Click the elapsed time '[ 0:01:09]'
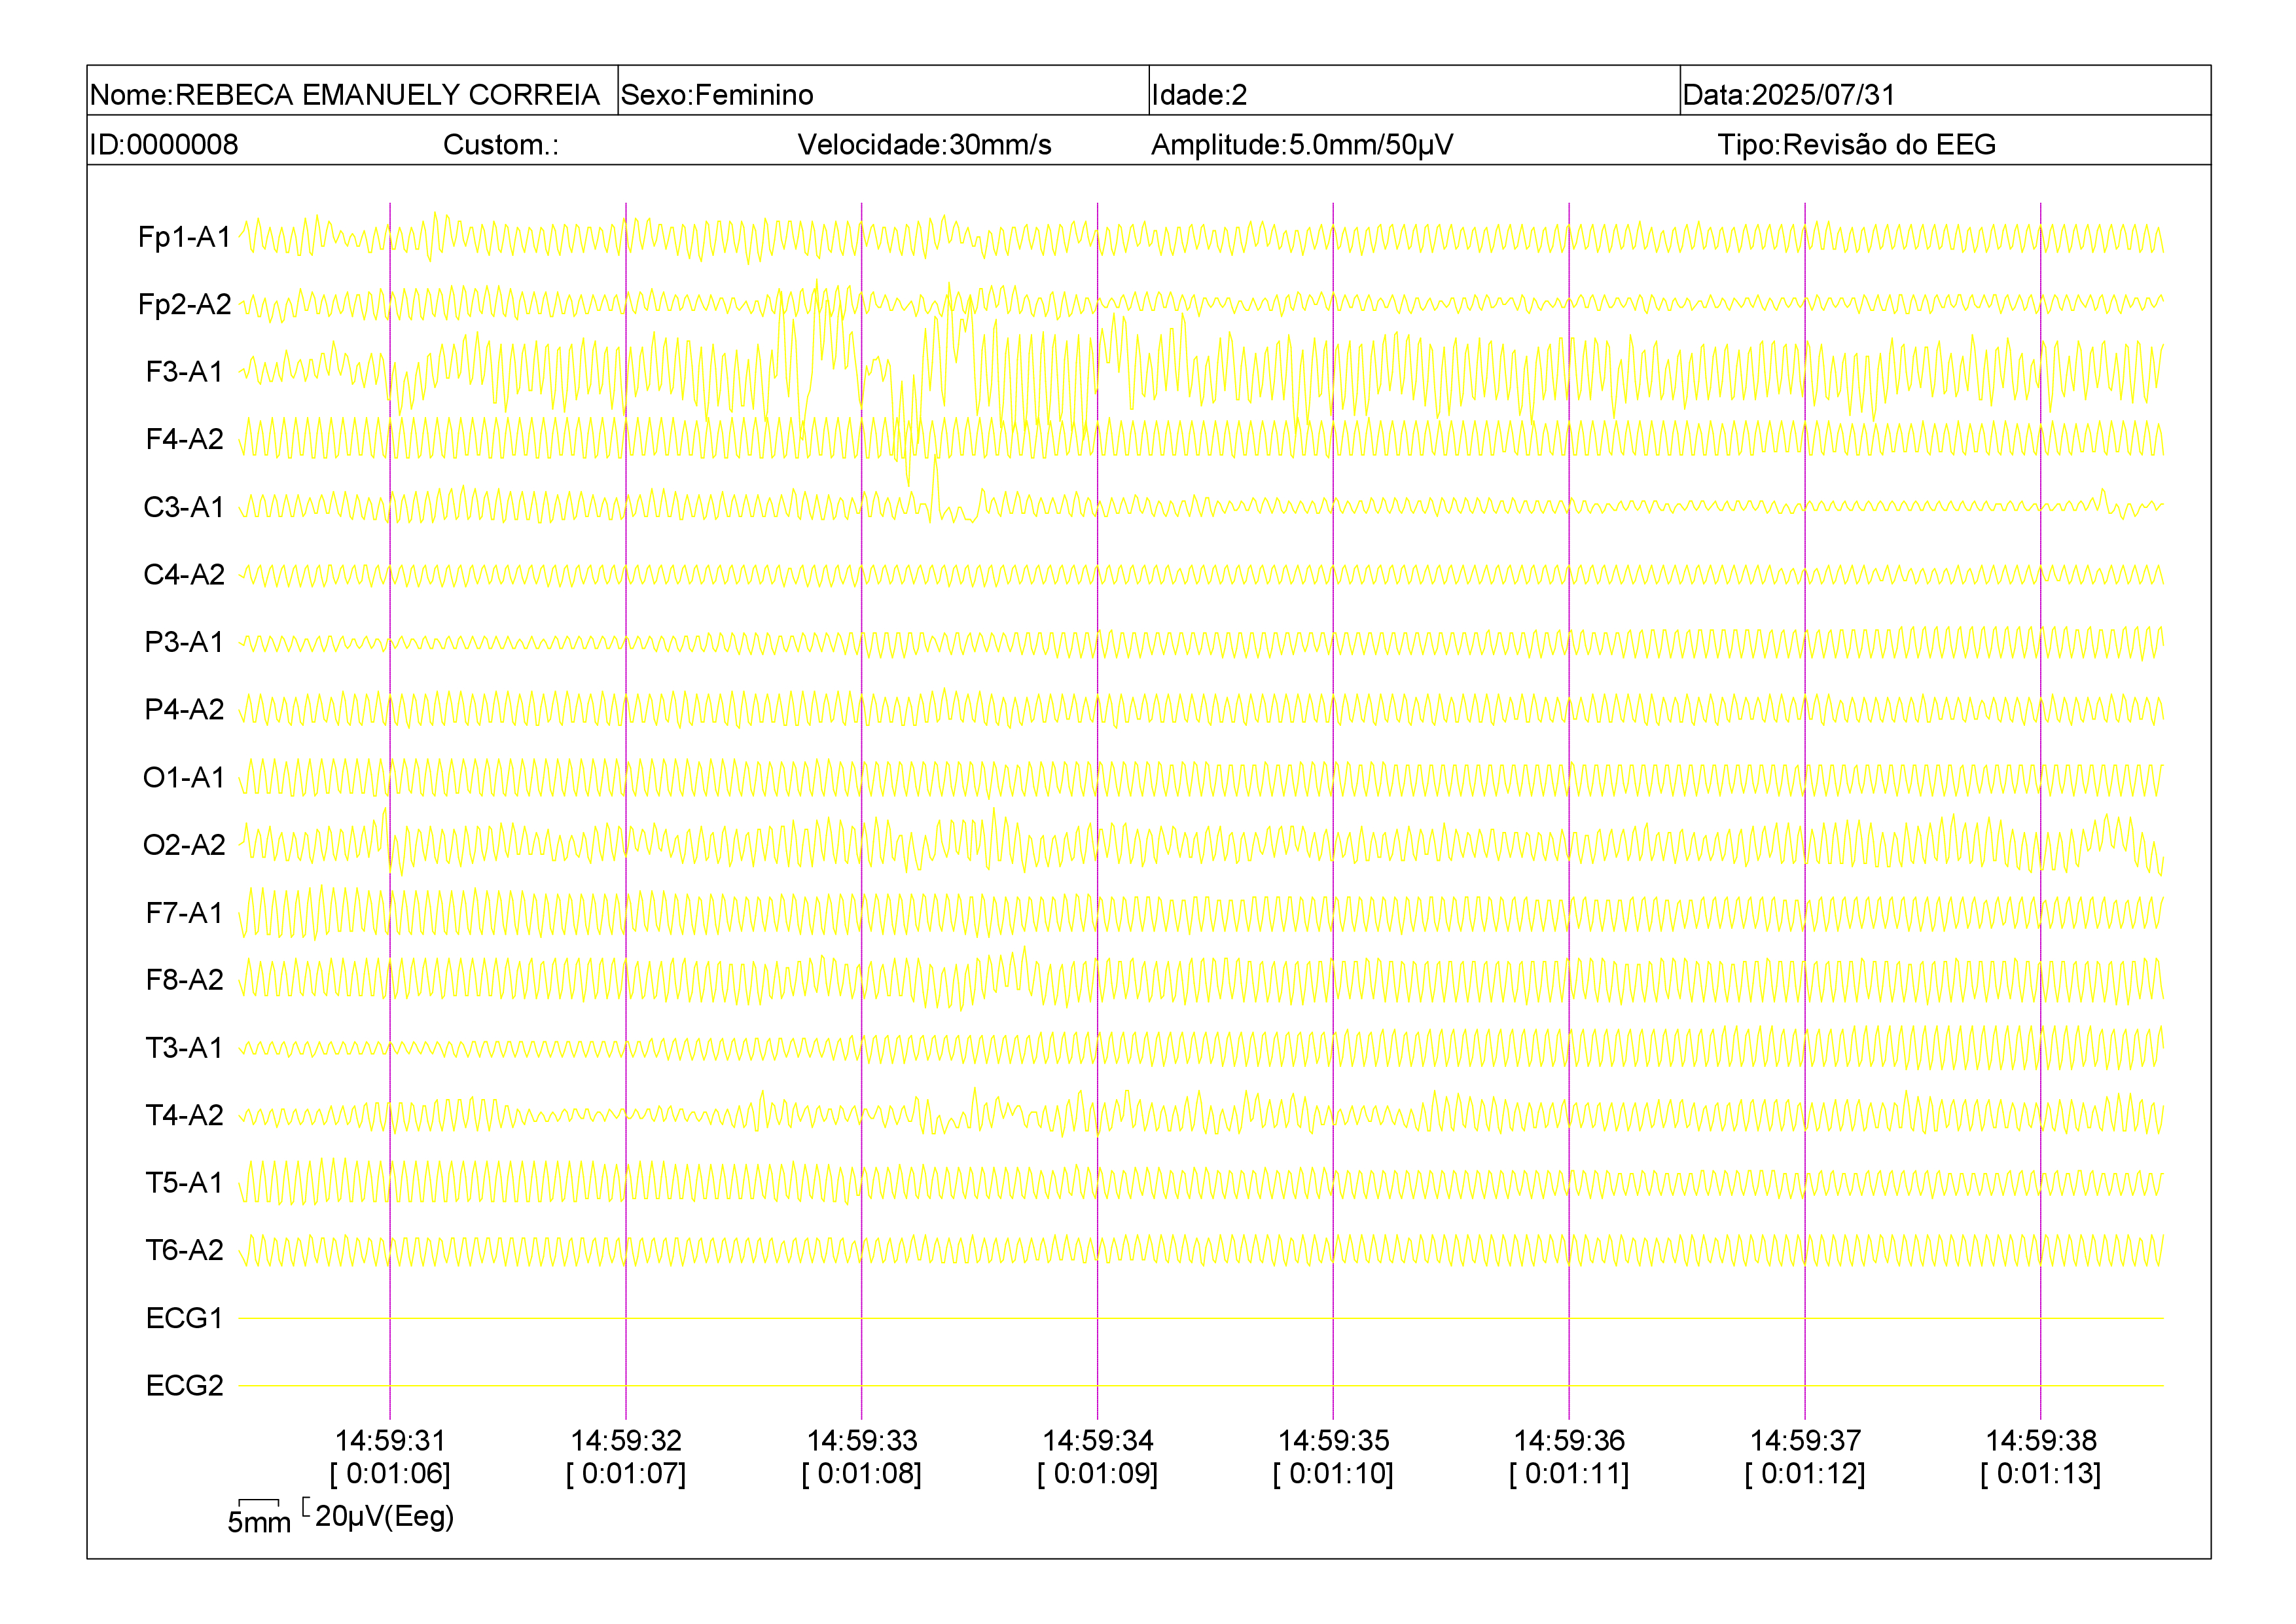 coord(1098,1474)
